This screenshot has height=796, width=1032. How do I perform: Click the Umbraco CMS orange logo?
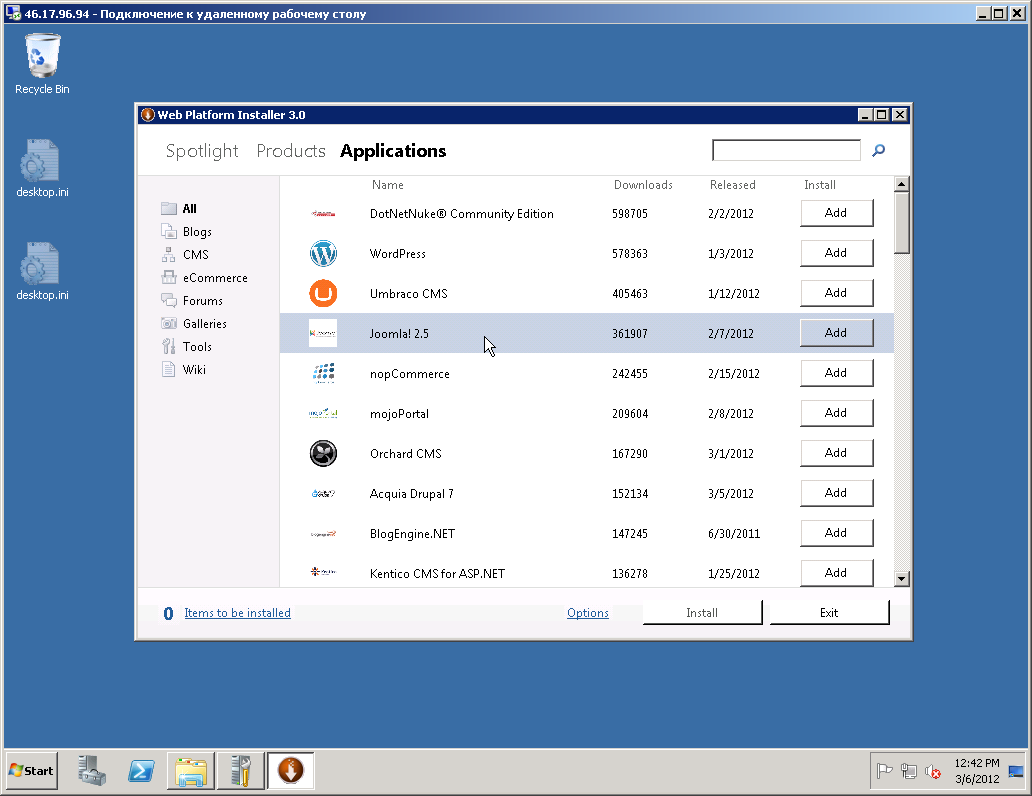(x=323, y=294)
